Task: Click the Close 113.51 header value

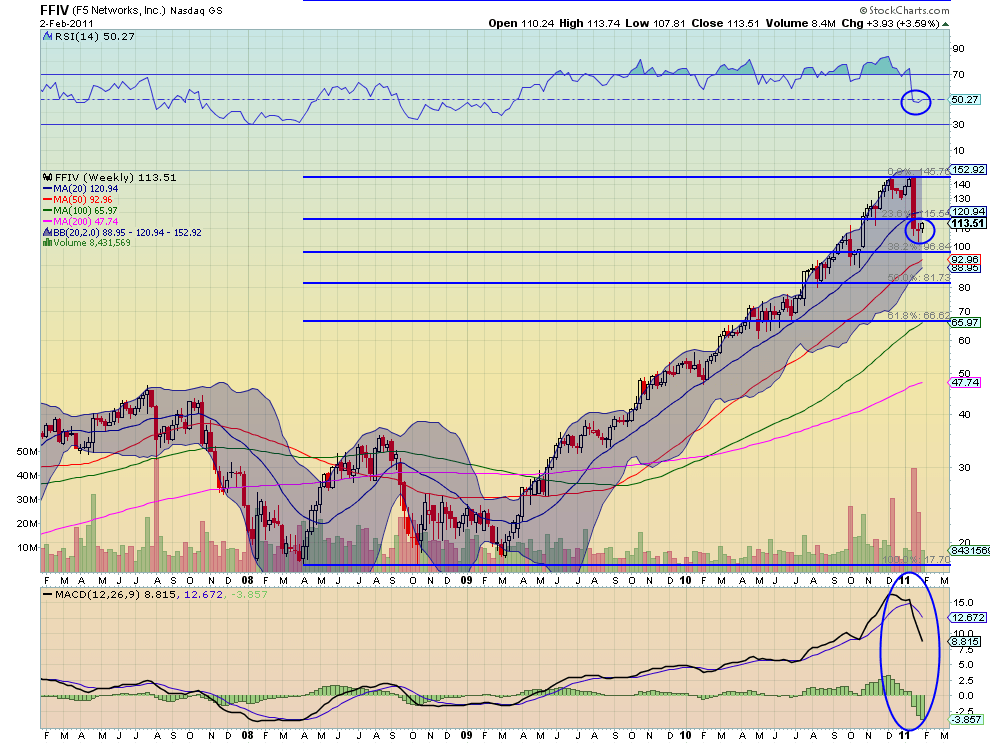Action: point(725,23)
